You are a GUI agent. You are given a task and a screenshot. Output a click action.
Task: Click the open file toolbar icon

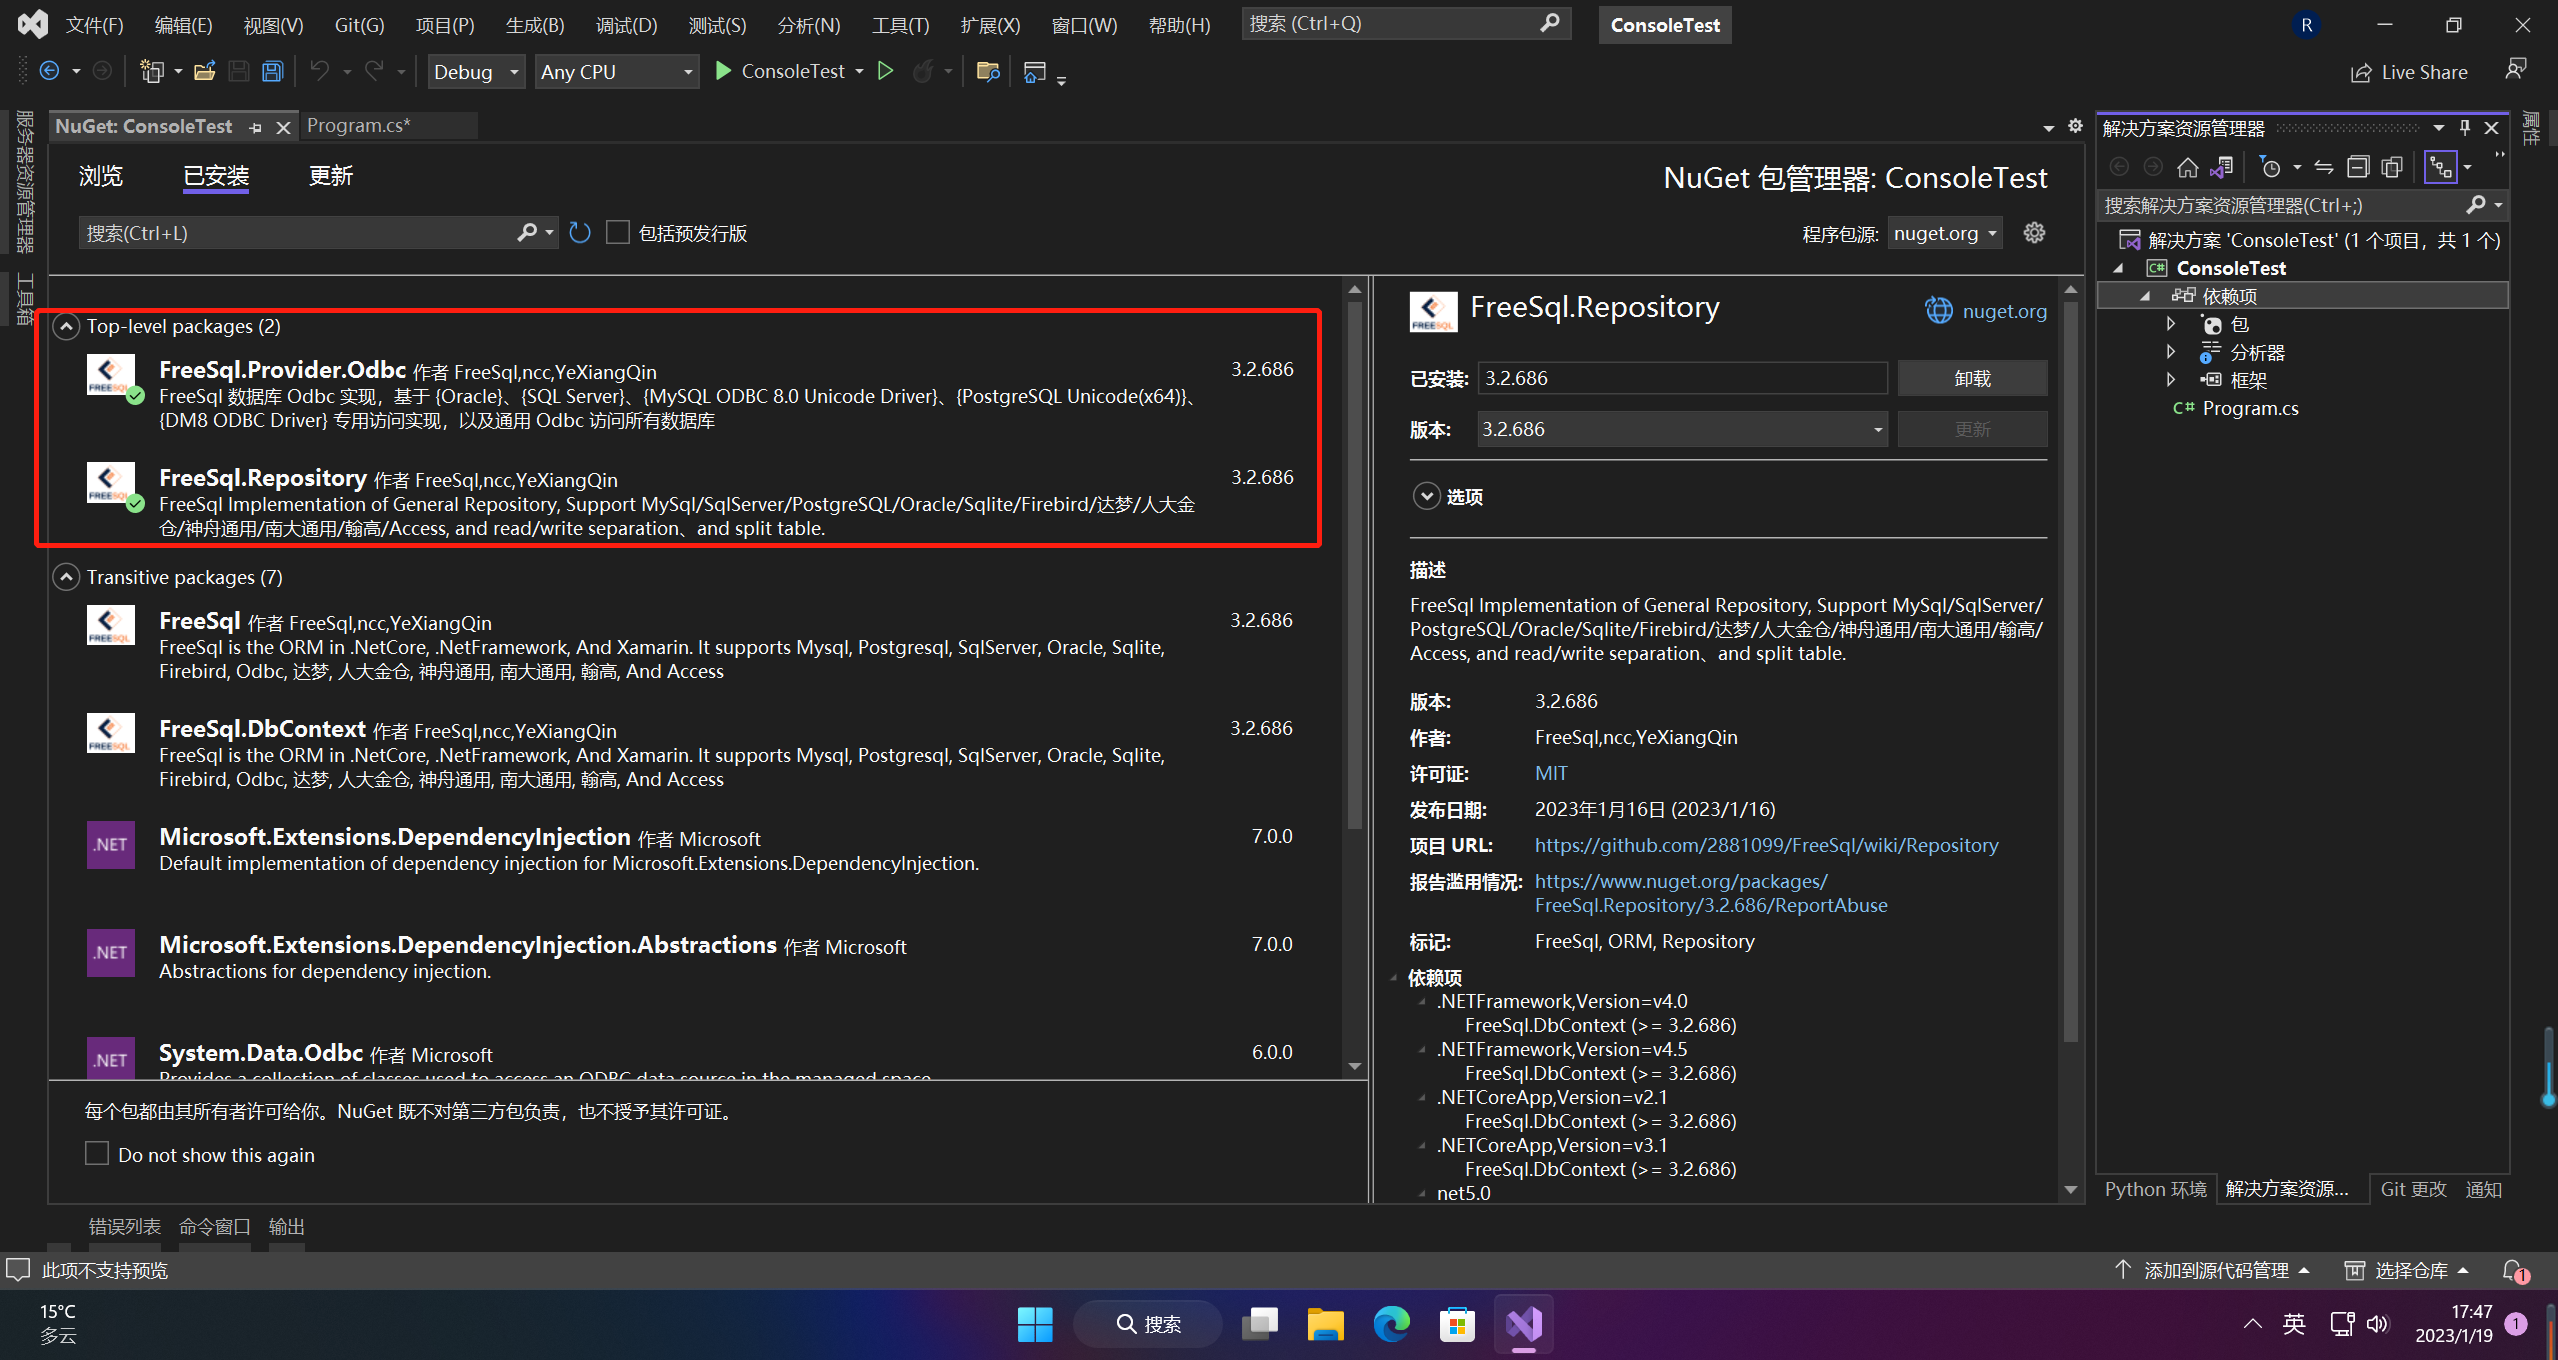tap(204, 71)
